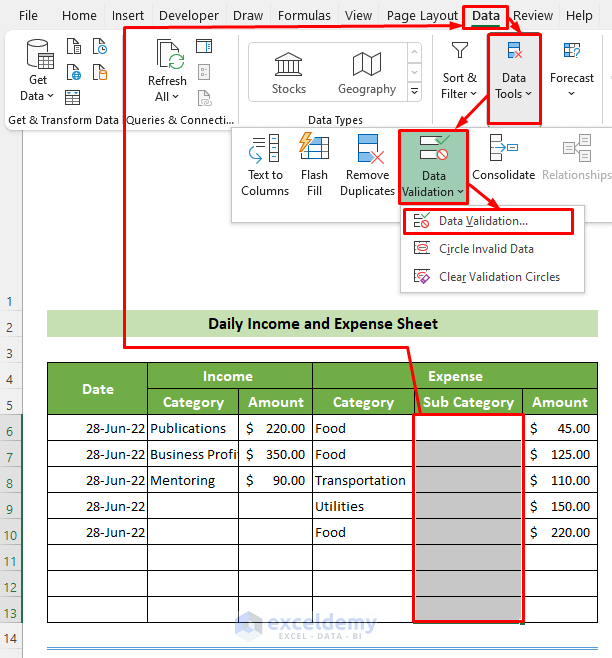Viewport: 612px width, 658px height.
Task: Switch to the Insert tab
Action: click(128, 16)
